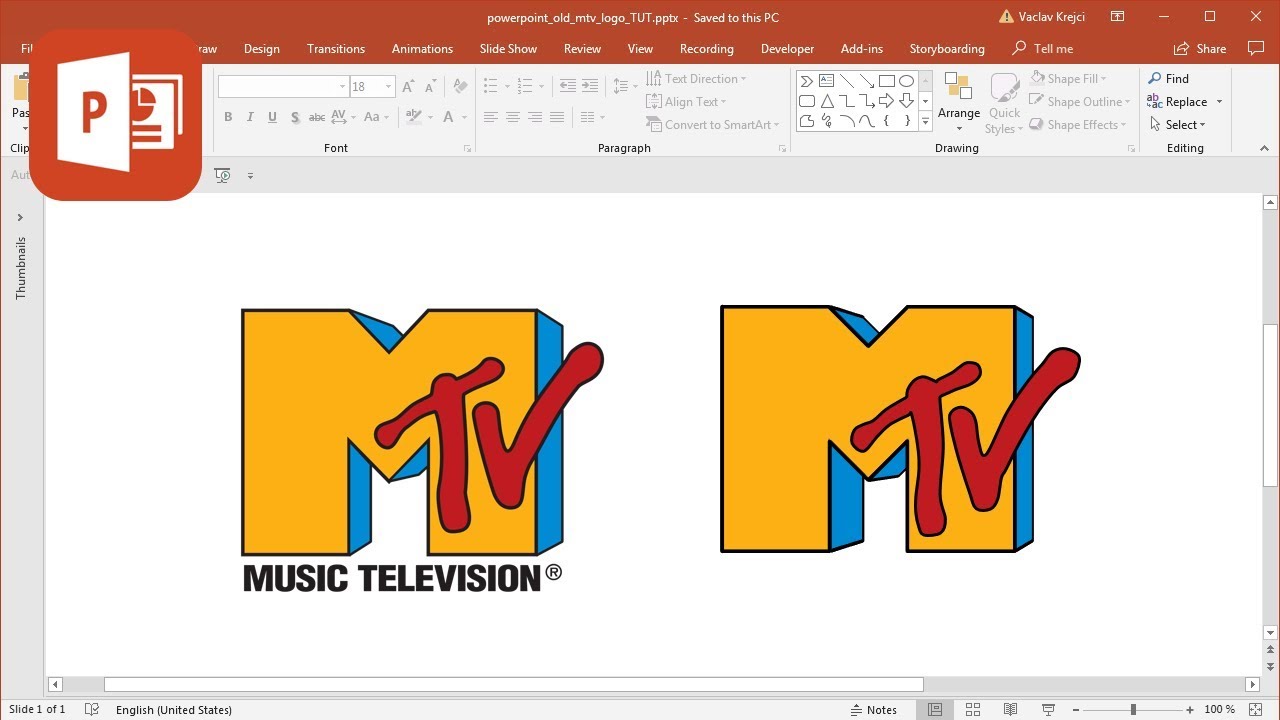Screen dimensions: 1280x720
Task: Select the Rectangle shape in gallery
Action: (886, 81)
